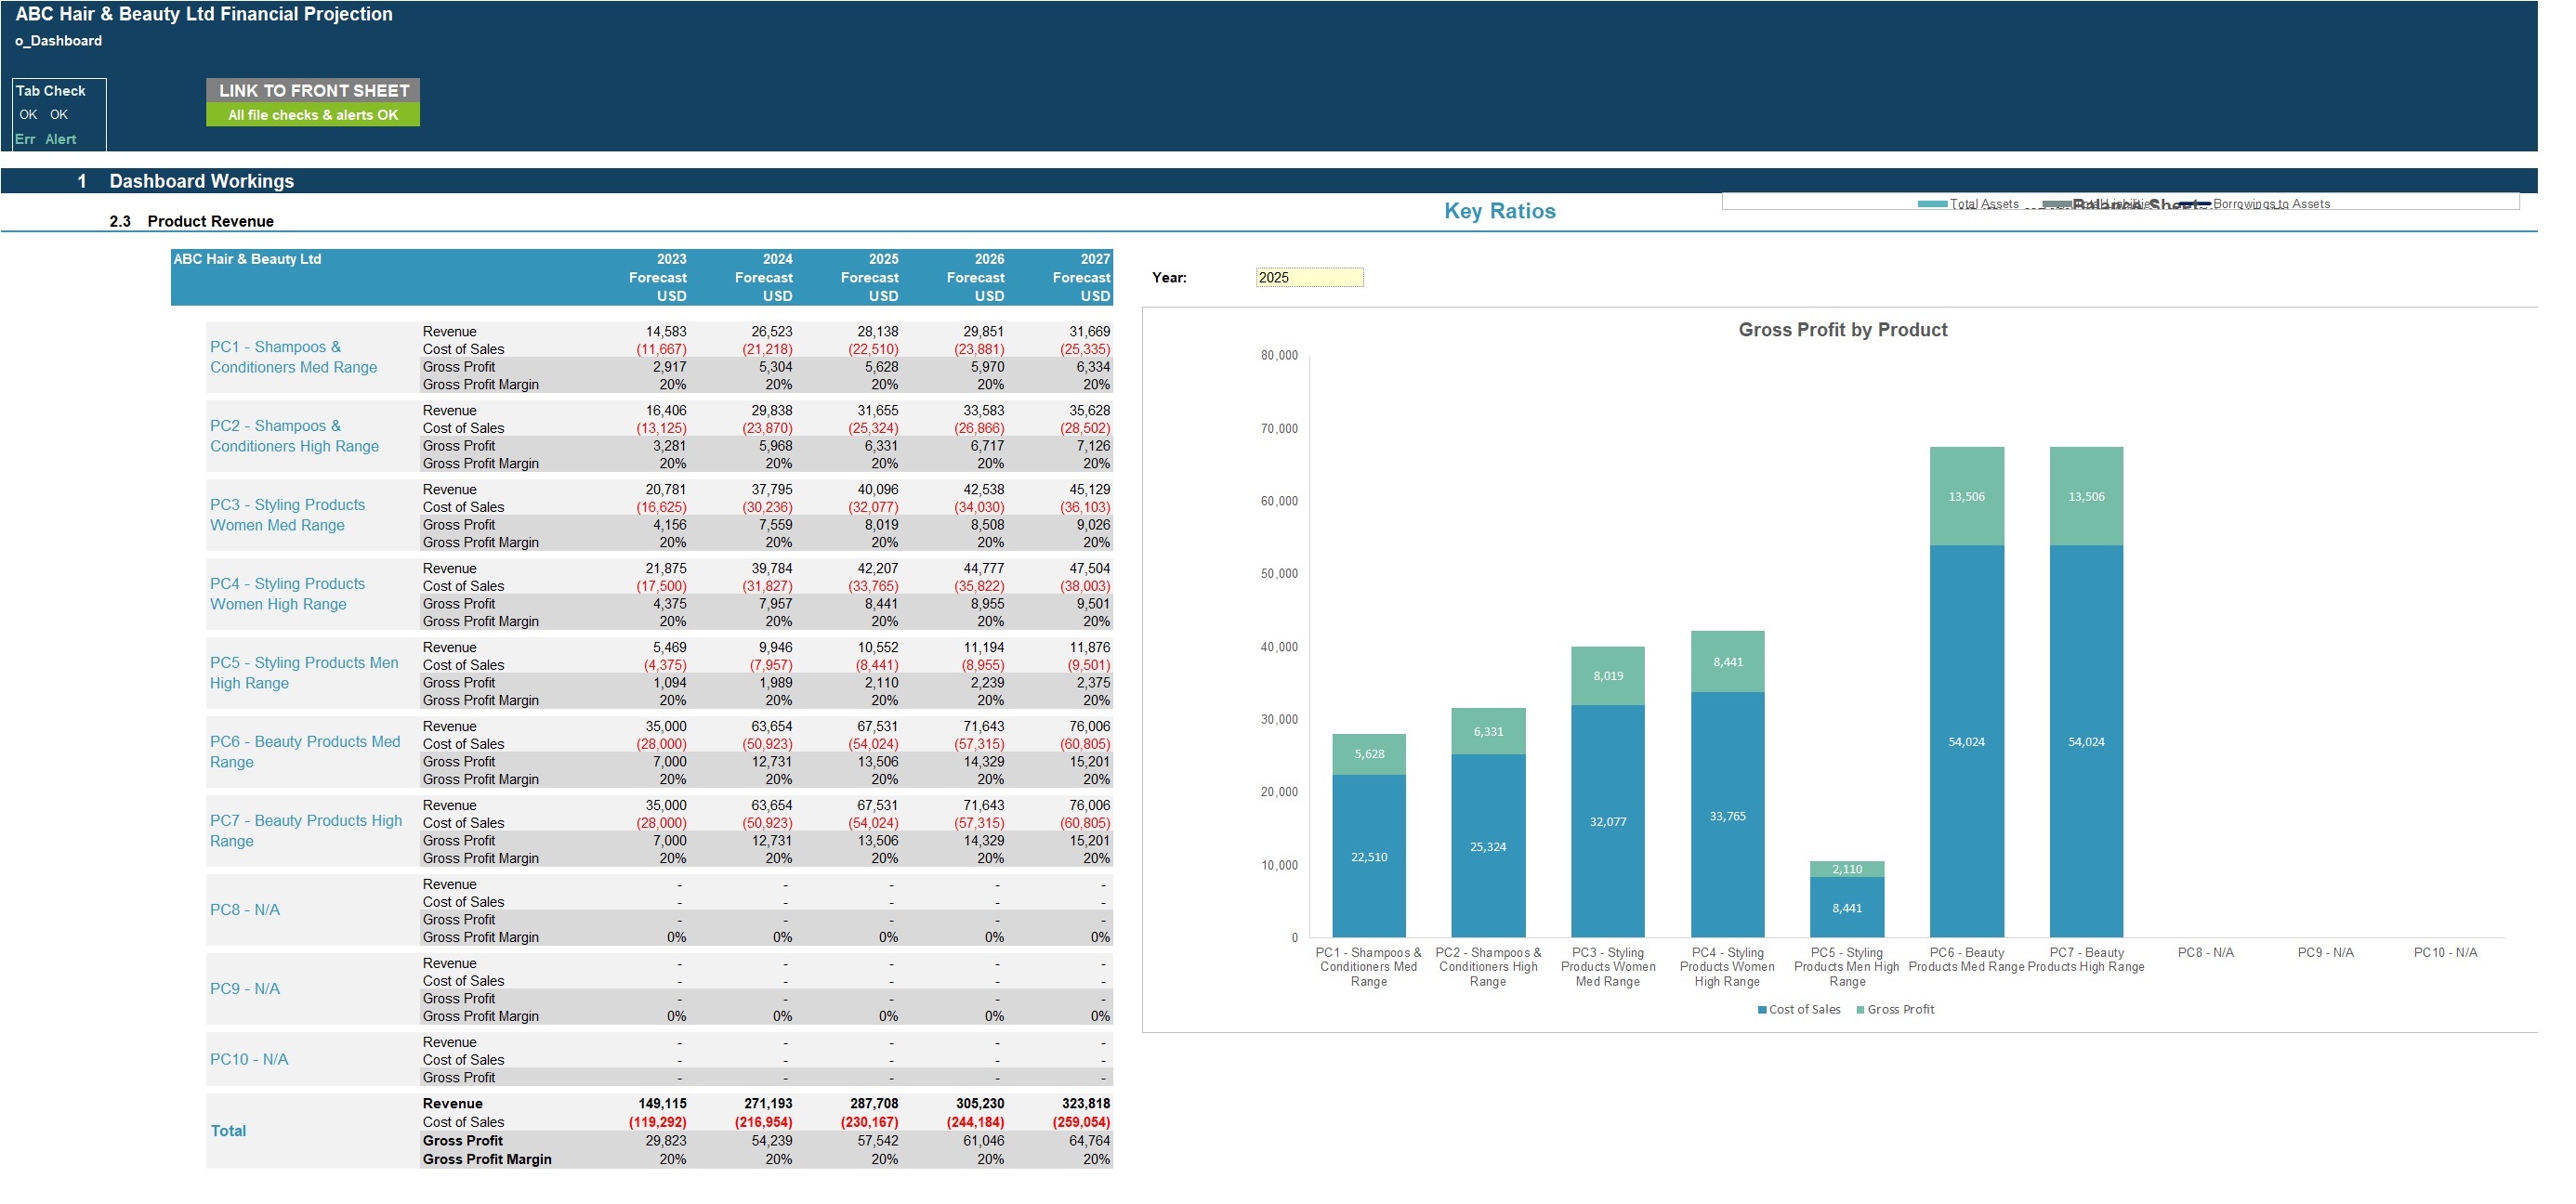2576x1204 pixels.
Task: Click the PC5 gross profit bar segment 2,110
Action: pos(1847,869)
